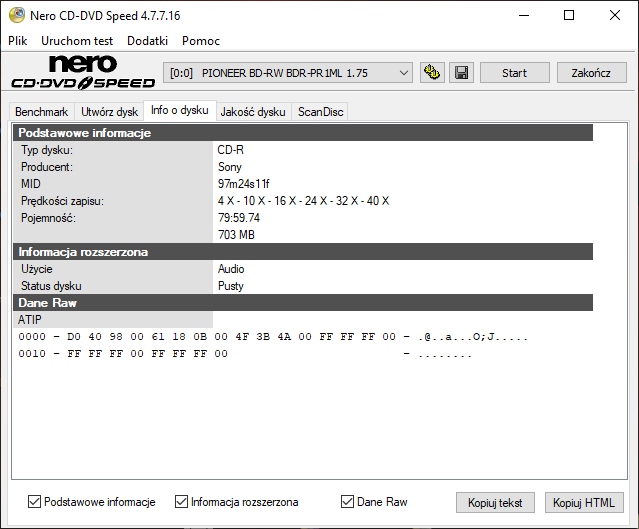
Task: Toggle the Informacja rozszerzona checkbox
Action: pos(181,502)
